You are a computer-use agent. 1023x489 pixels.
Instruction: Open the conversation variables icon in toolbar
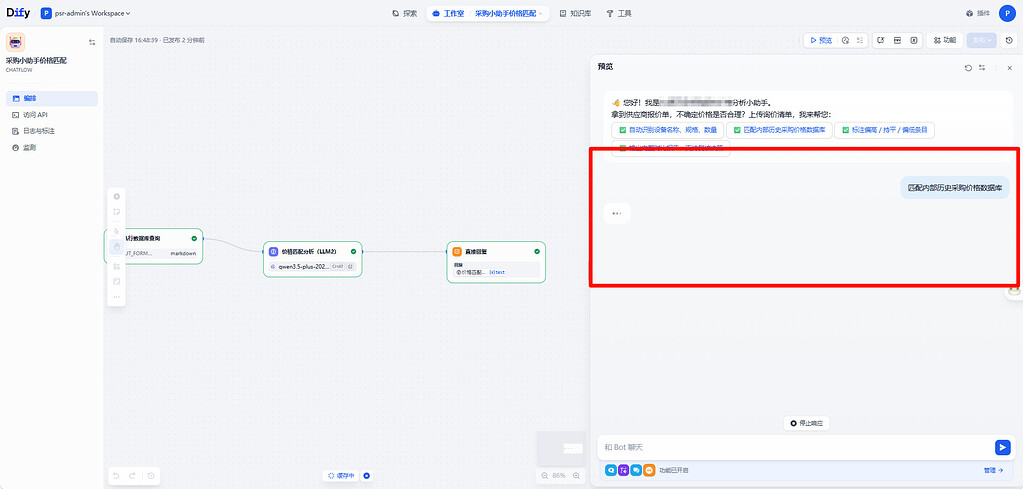(914, 40)
